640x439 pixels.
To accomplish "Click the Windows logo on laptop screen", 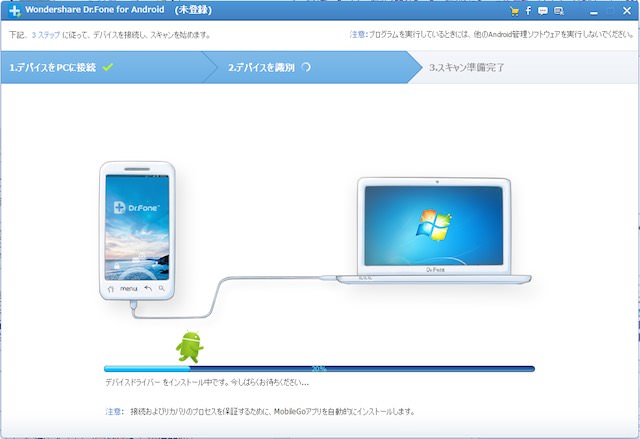I will click(x=433, y=224).
